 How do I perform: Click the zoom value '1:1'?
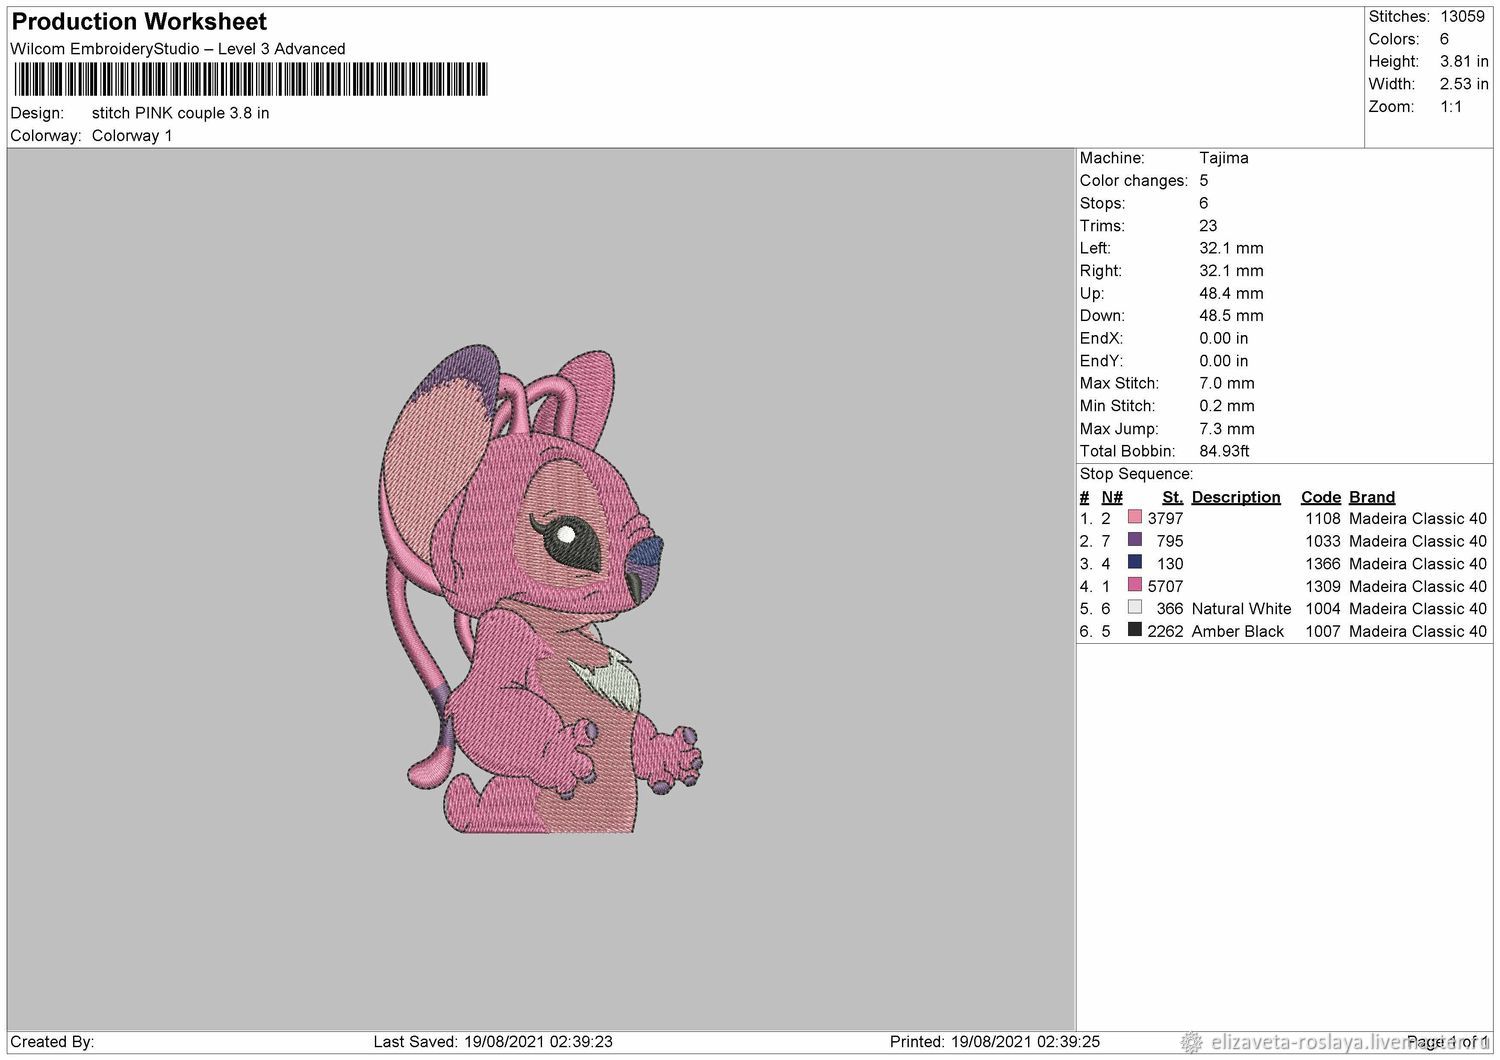coord(1451,107)
